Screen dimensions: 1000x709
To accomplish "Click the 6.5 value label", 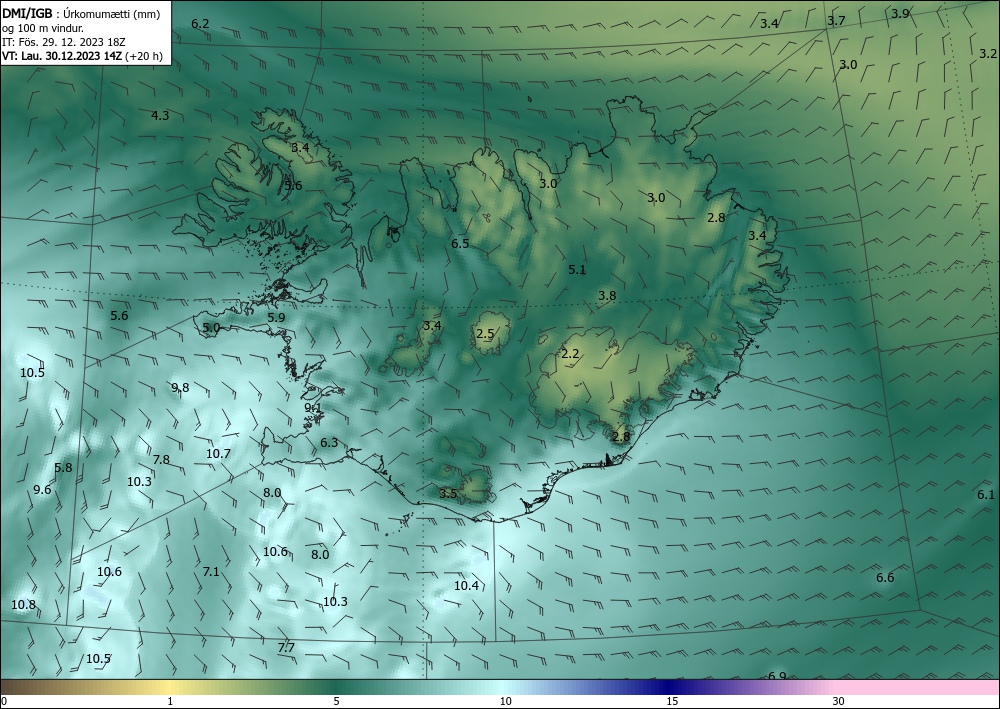I will point(460,244).
